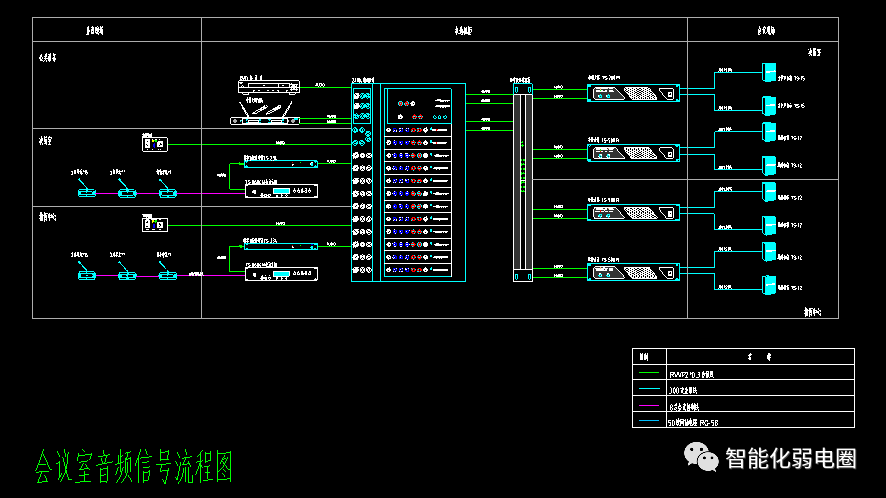Click the wall panel symbol in the middle room row
The width and height of the screenshot is (886, 498).
click(x=154, y=144)
